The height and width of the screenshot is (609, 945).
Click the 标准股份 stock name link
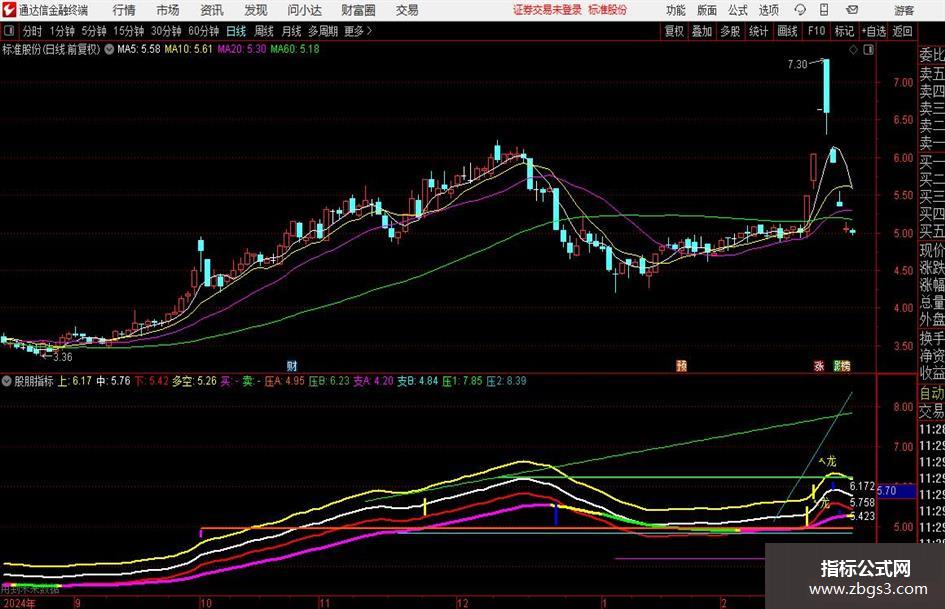(x=608, y=10)
